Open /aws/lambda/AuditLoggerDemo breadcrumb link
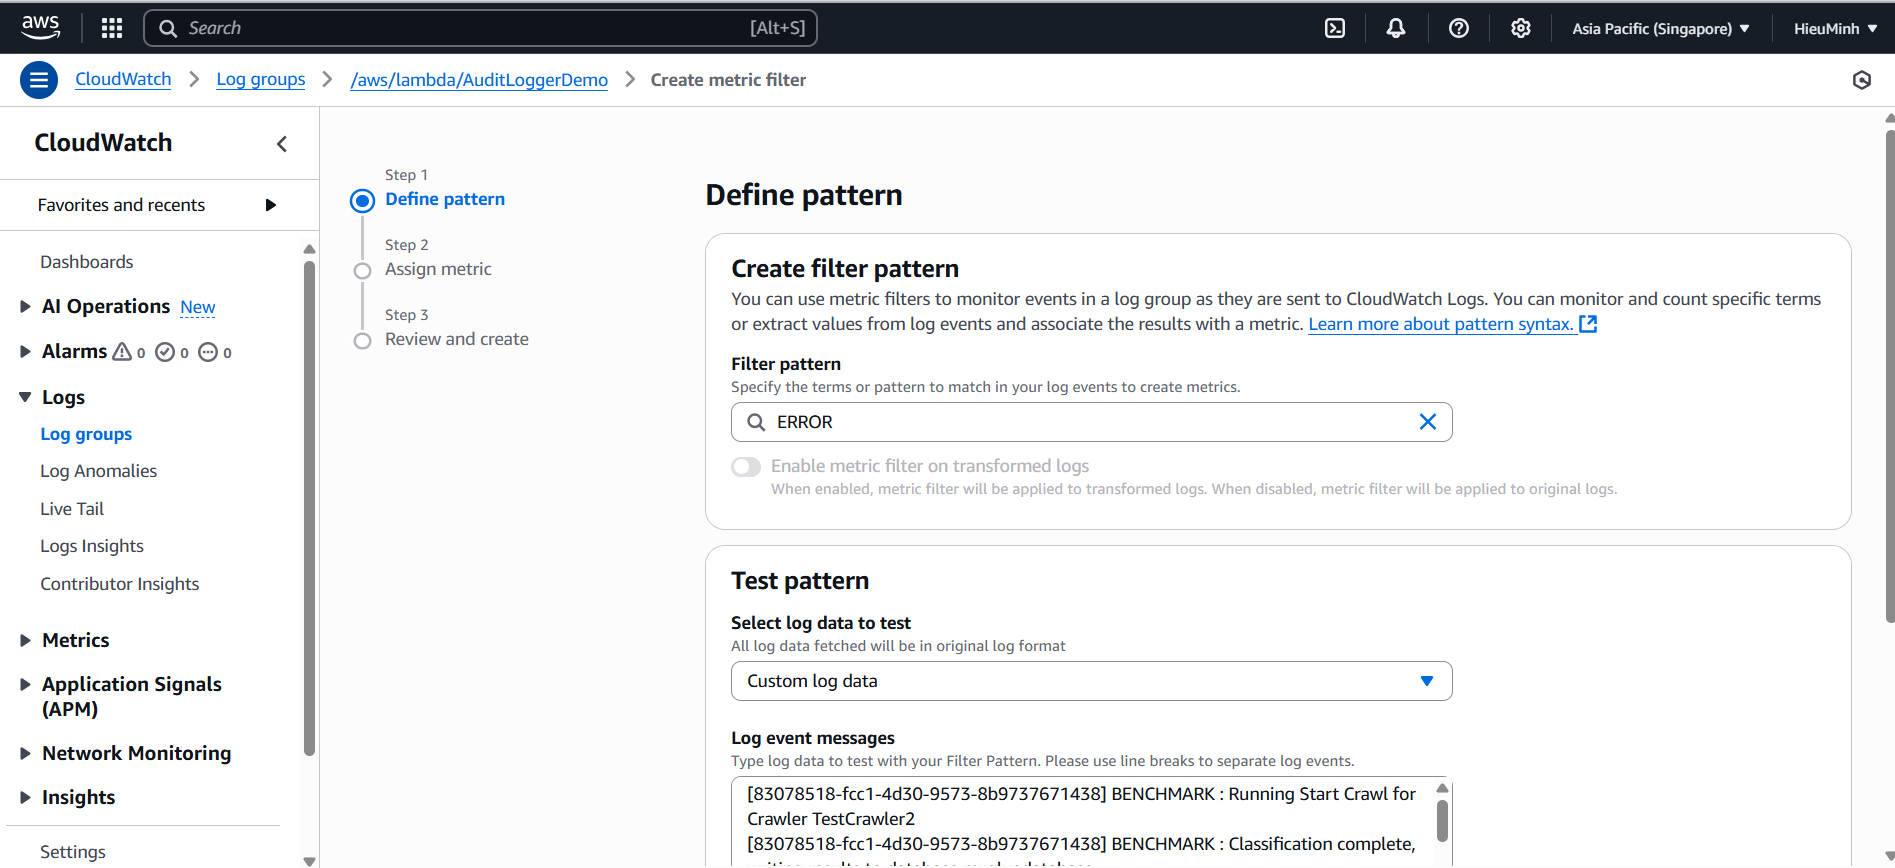 pyautogui.click(x=479, y=80)
